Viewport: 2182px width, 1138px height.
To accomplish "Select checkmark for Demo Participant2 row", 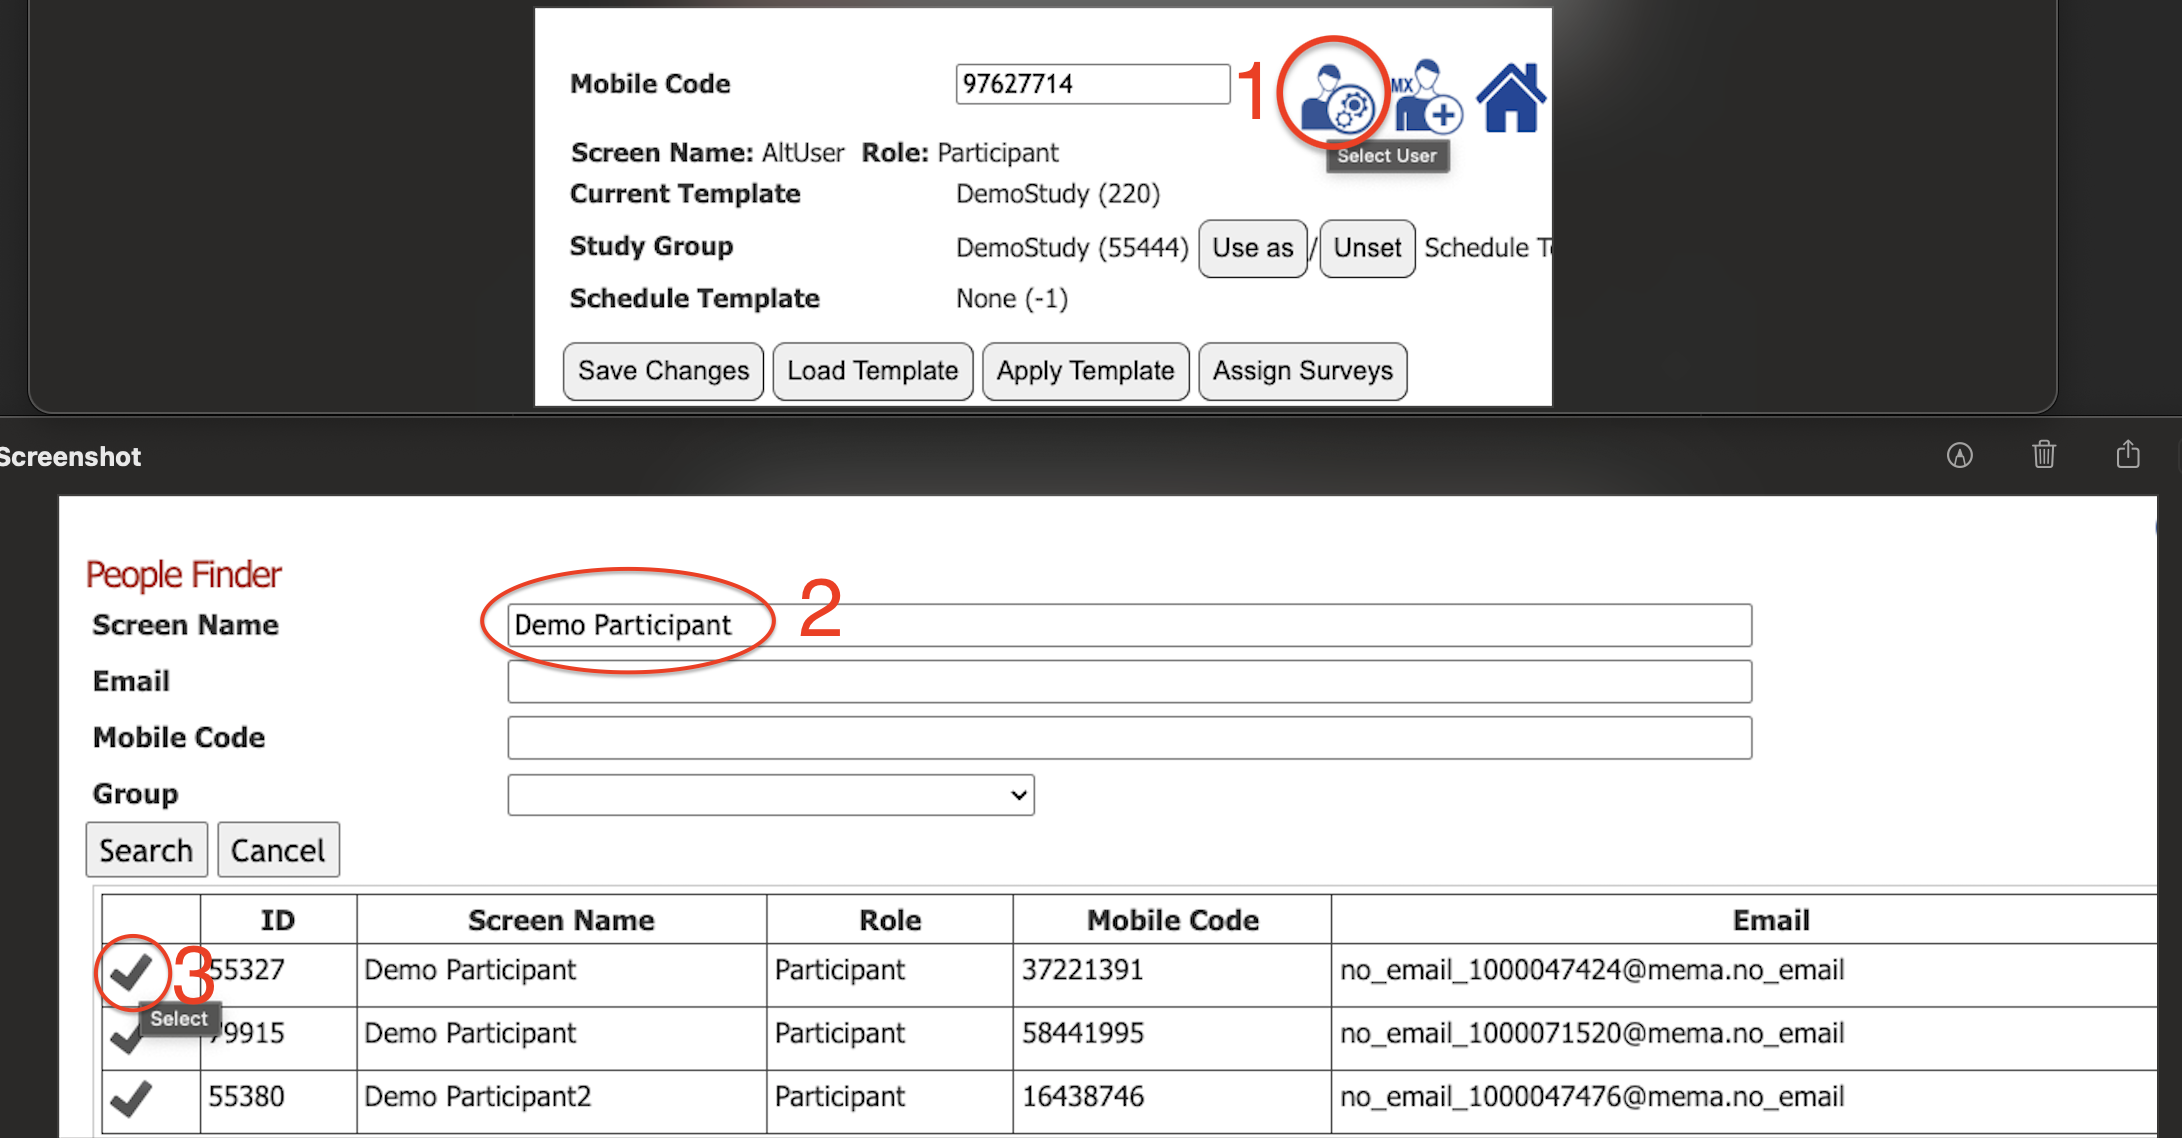I will pyautogui.click(x=131, y=1099).
